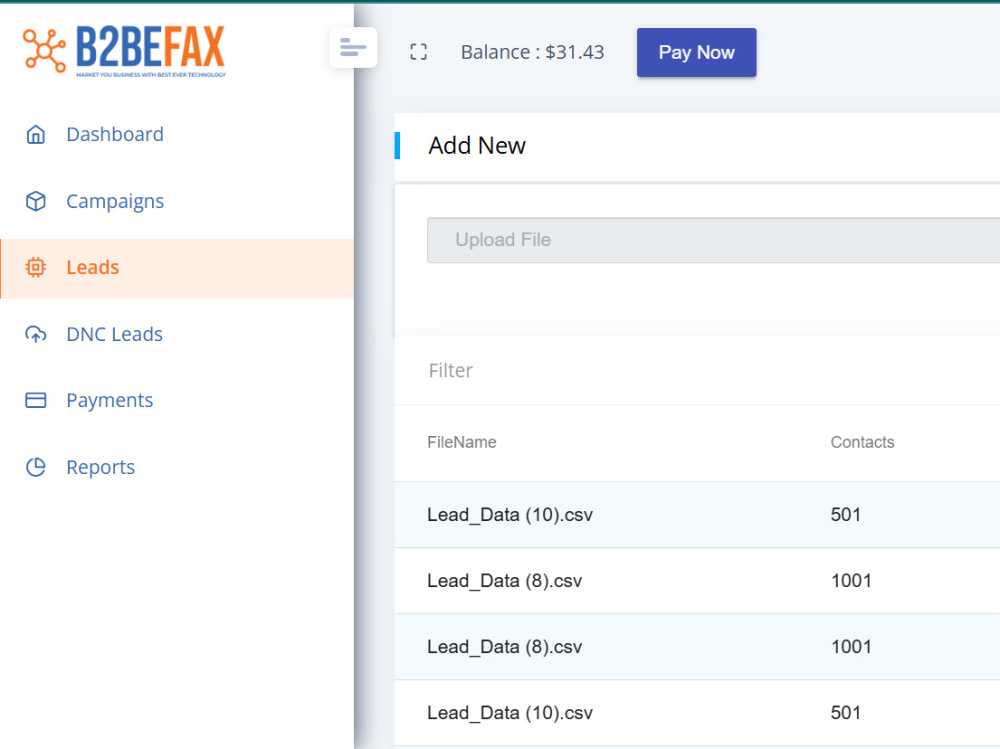The height and width of the screenshot is (749, 1000).
Task: Click the DNC Leads cloud upload icon
Action: [x=36, y=334]
